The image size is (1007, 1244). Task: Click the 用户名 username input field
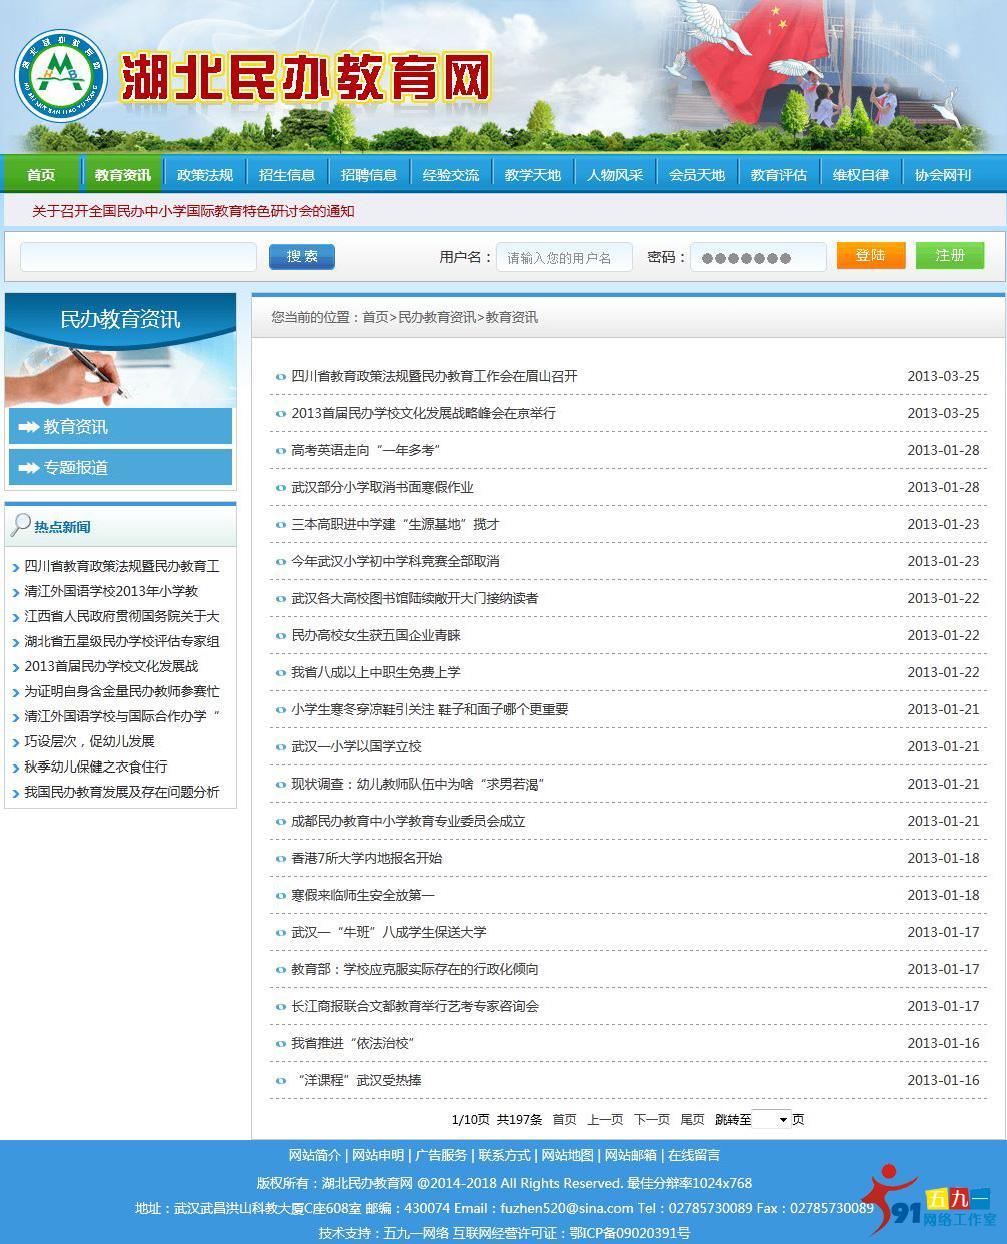564,257
